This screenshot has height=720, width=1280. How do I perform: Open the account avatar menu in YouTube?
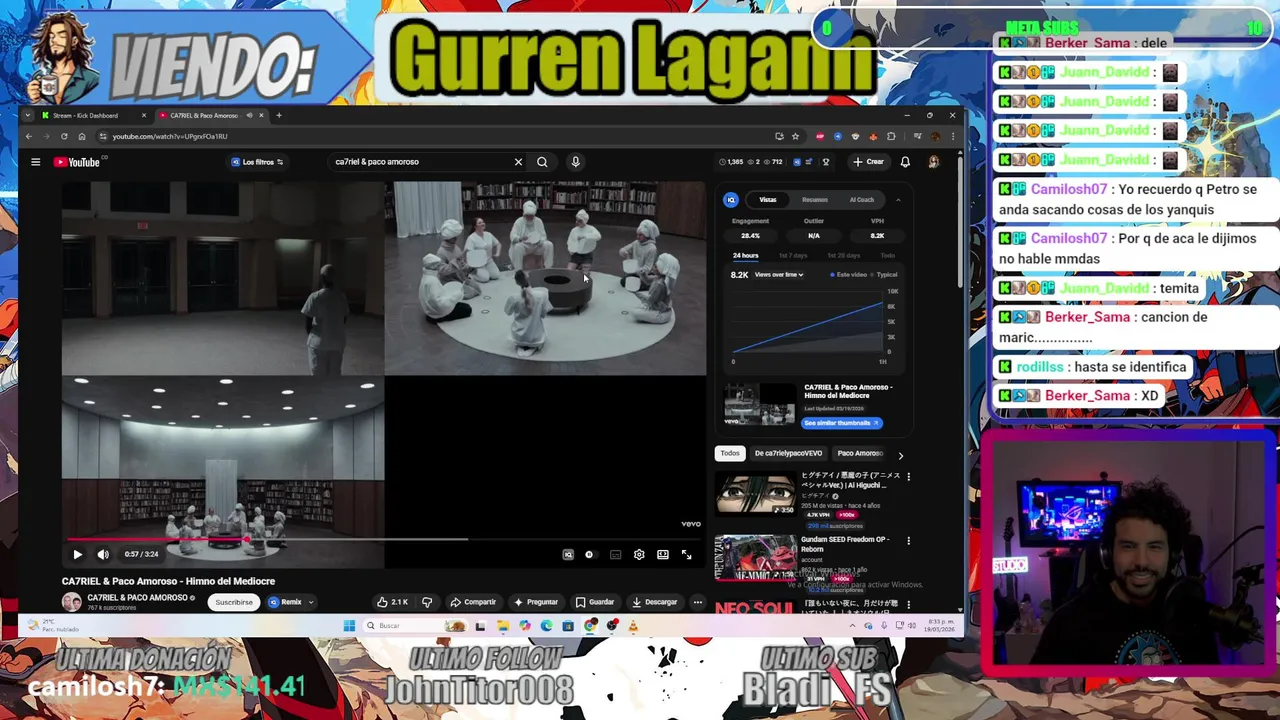(x=933, y=162)
